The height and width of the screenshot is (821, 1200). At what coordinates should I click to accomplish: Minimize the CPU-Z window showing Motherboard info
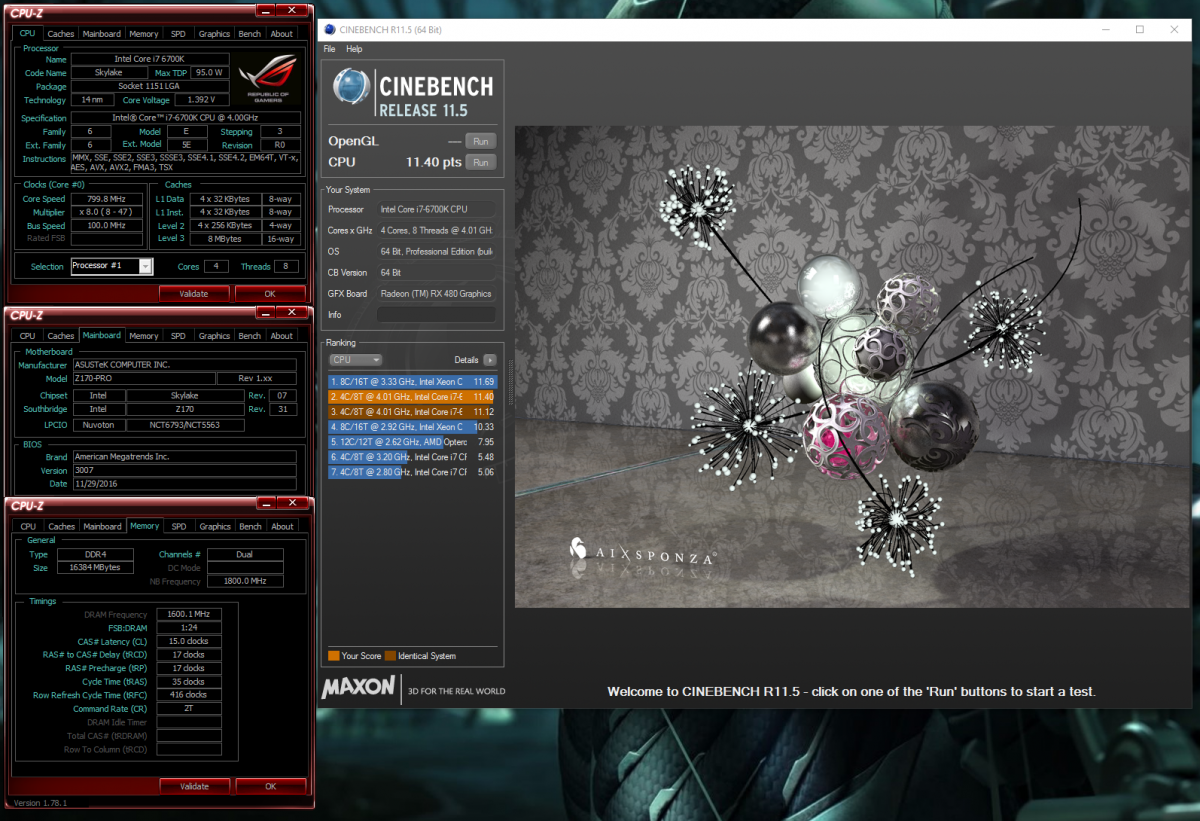[264, 313]
